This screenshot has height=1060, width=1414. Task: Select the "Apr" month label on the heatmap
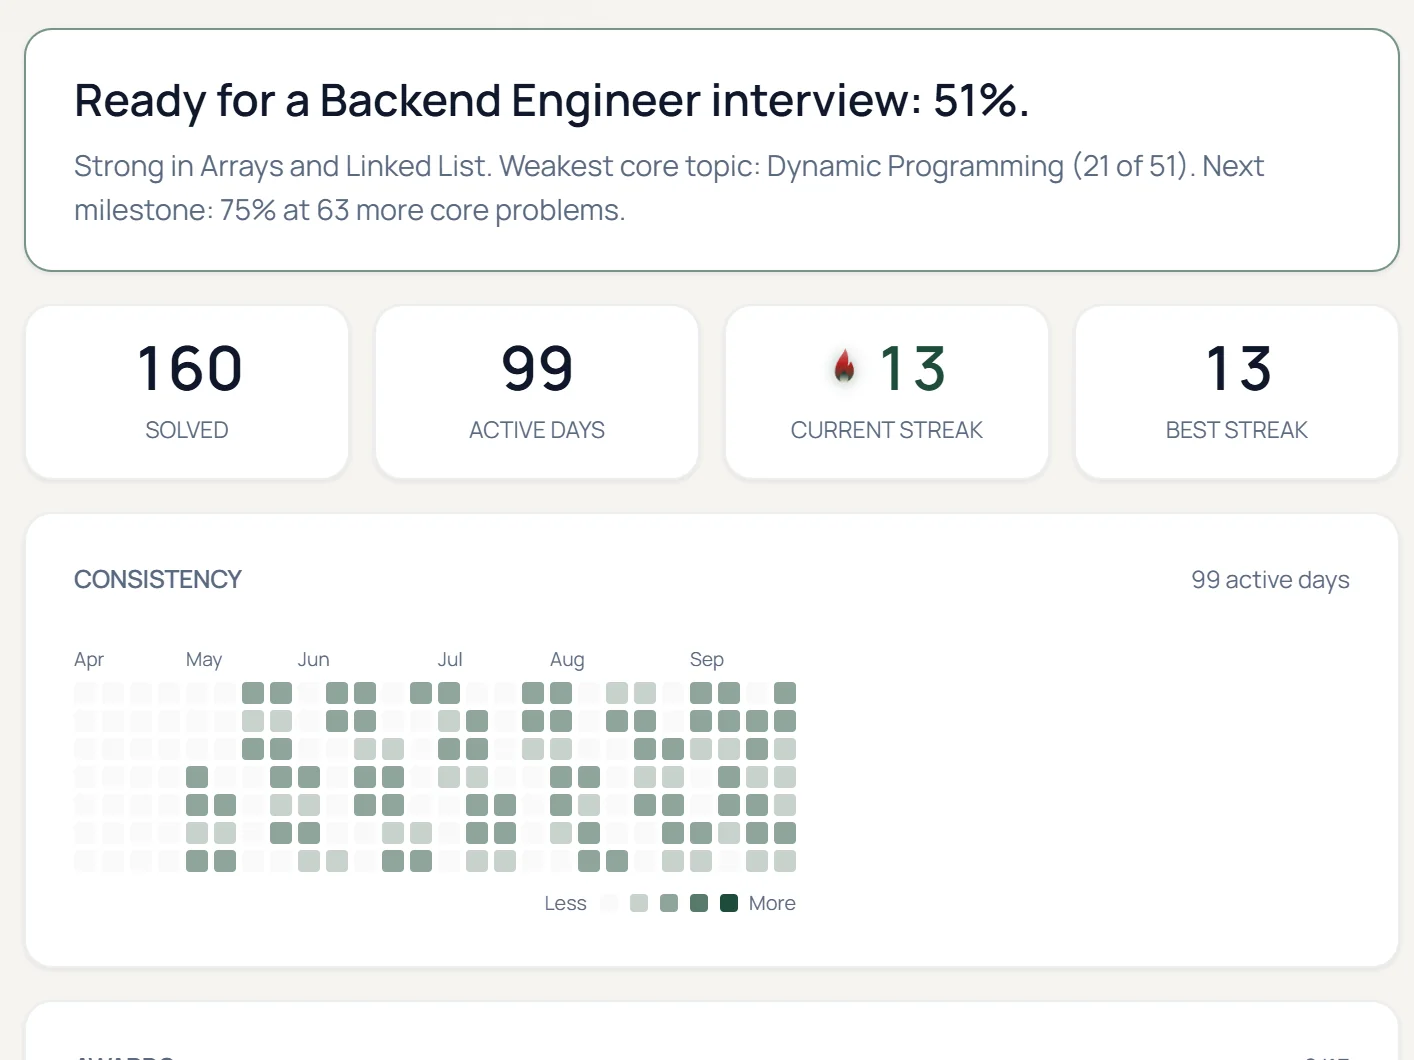[x=89, y=659]
